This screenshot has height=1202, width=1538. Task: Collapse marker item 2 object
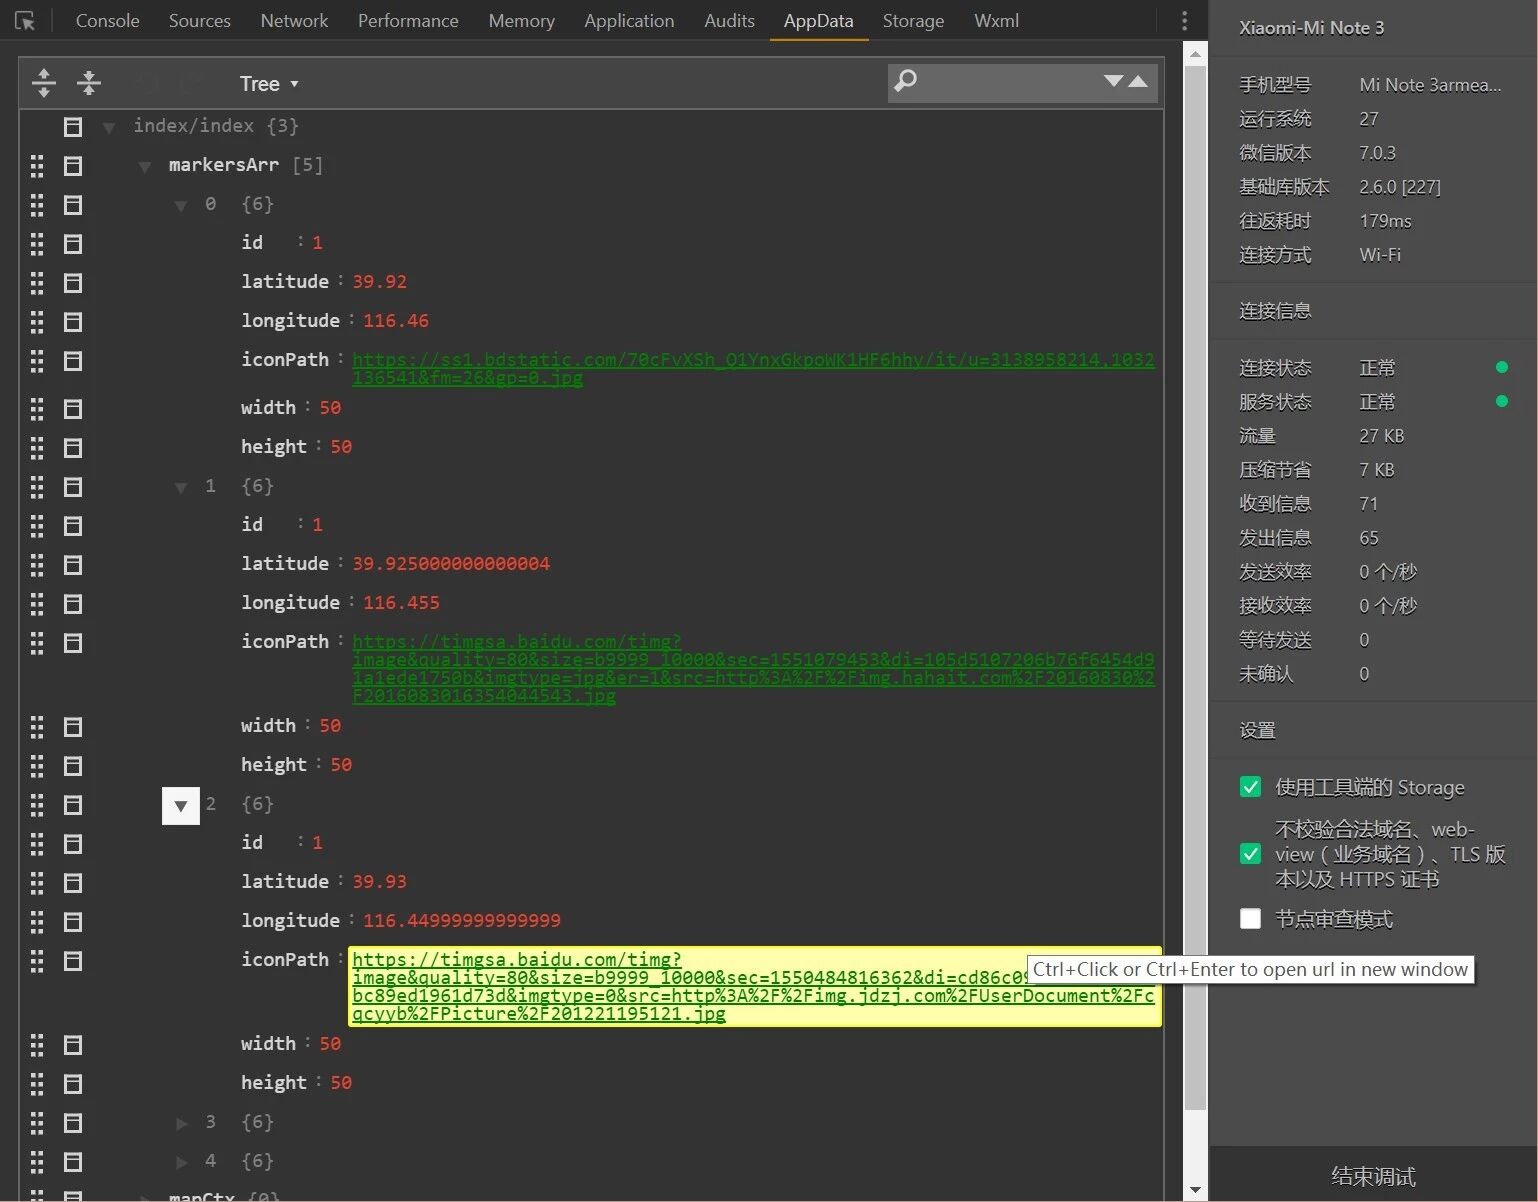(181, 806)
